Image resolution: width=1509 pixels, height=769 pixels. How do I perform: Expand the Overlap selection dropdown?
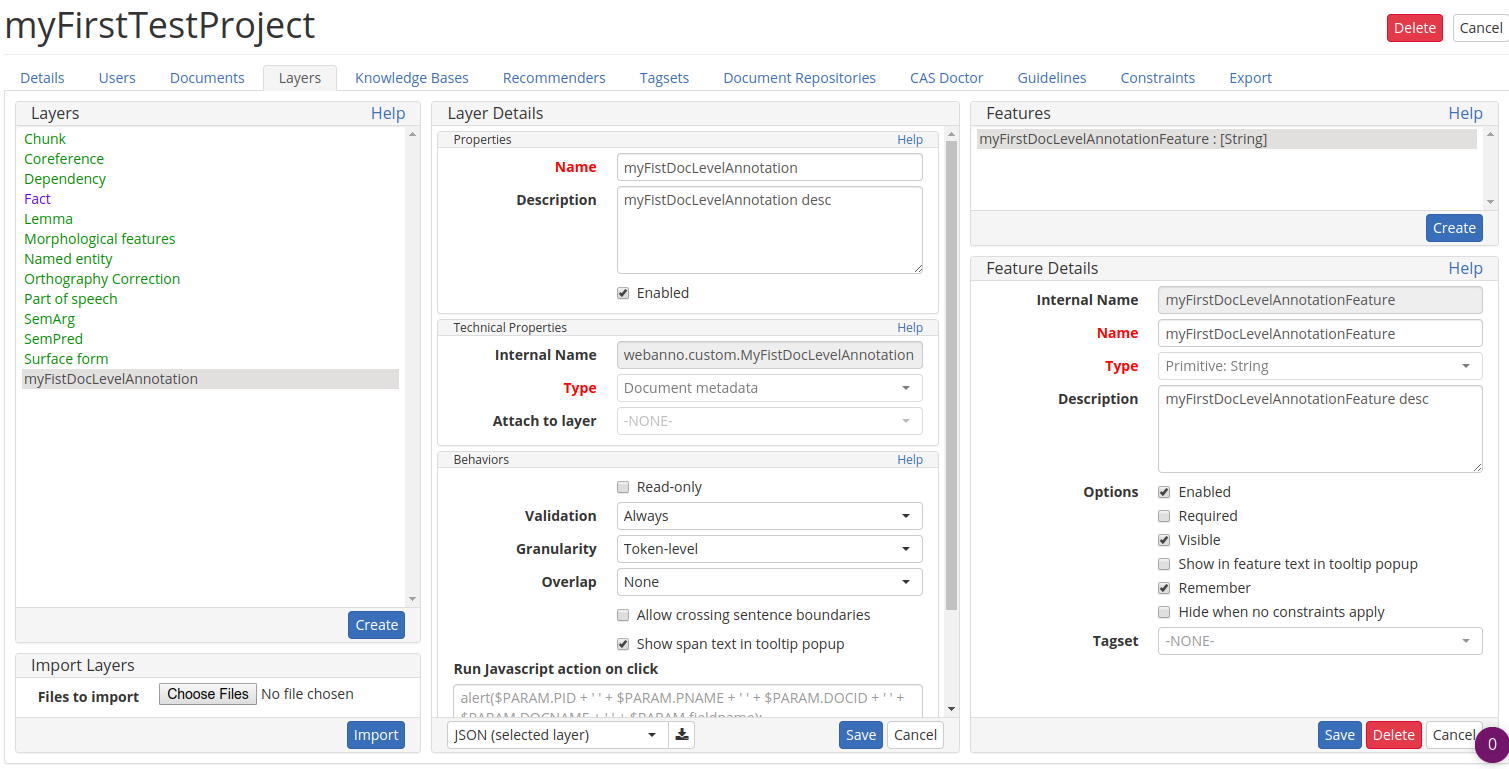[x=769, y=581]
